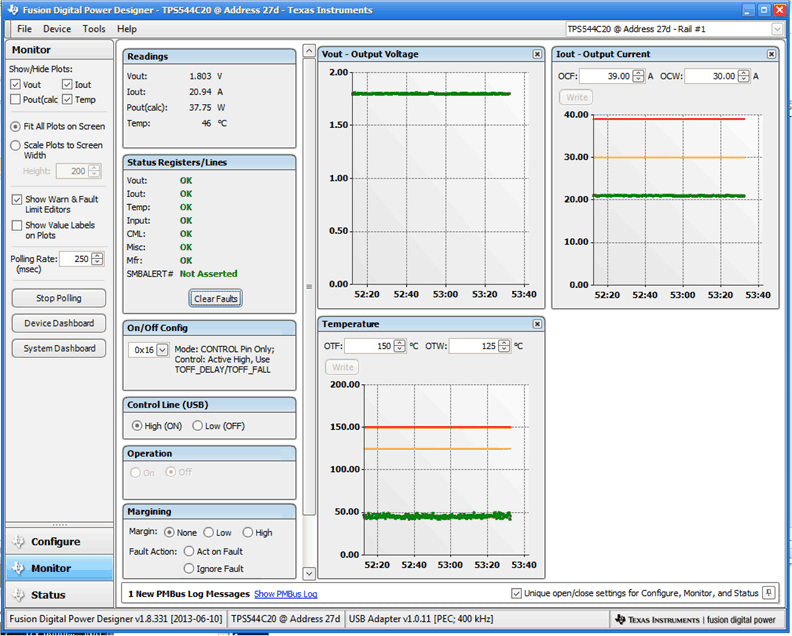Click the pin icon beside Unique settings checkbox
792x636 pixels.
[x=768, y=593]
